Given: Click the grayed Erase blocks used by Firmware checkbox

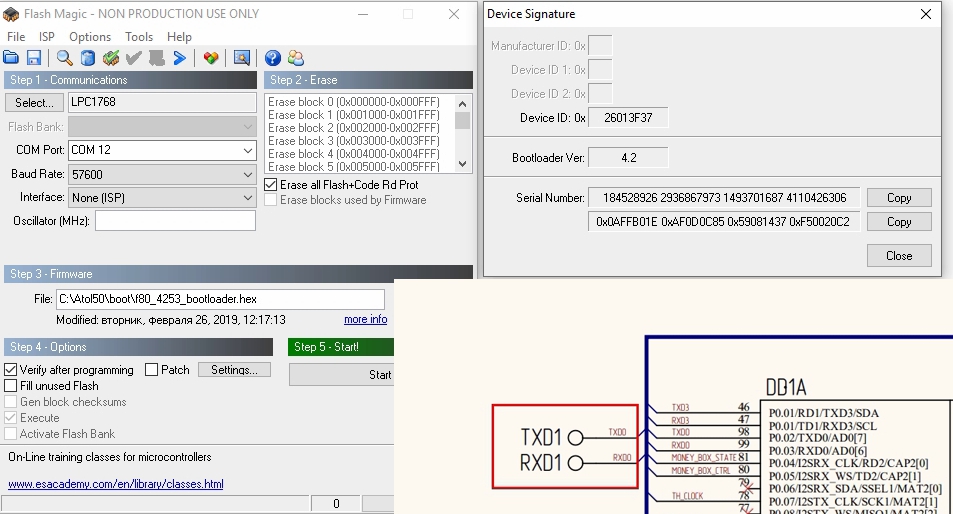Looking at the screenshot, I should pyautogui.click(x=270, y=200).
